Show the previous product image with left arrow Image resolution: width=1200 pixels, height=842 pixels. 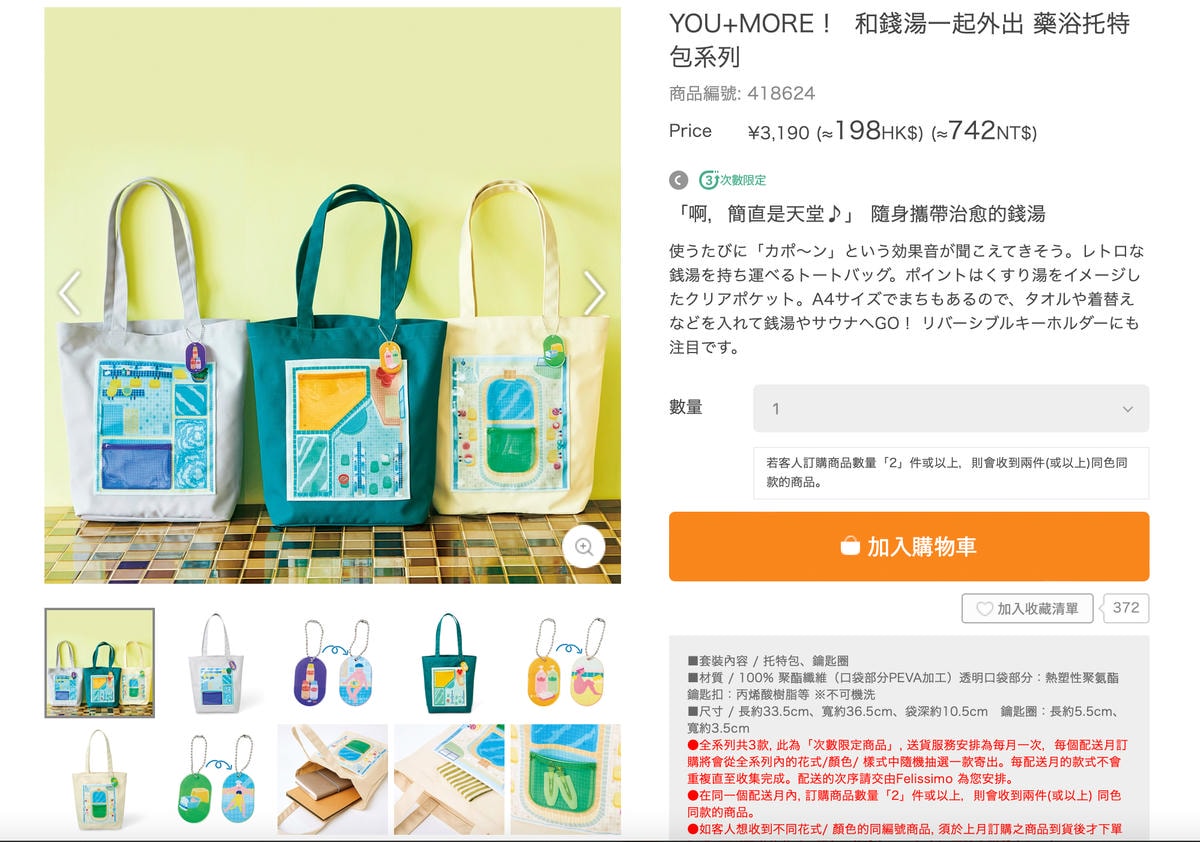[x=69, y=293]
